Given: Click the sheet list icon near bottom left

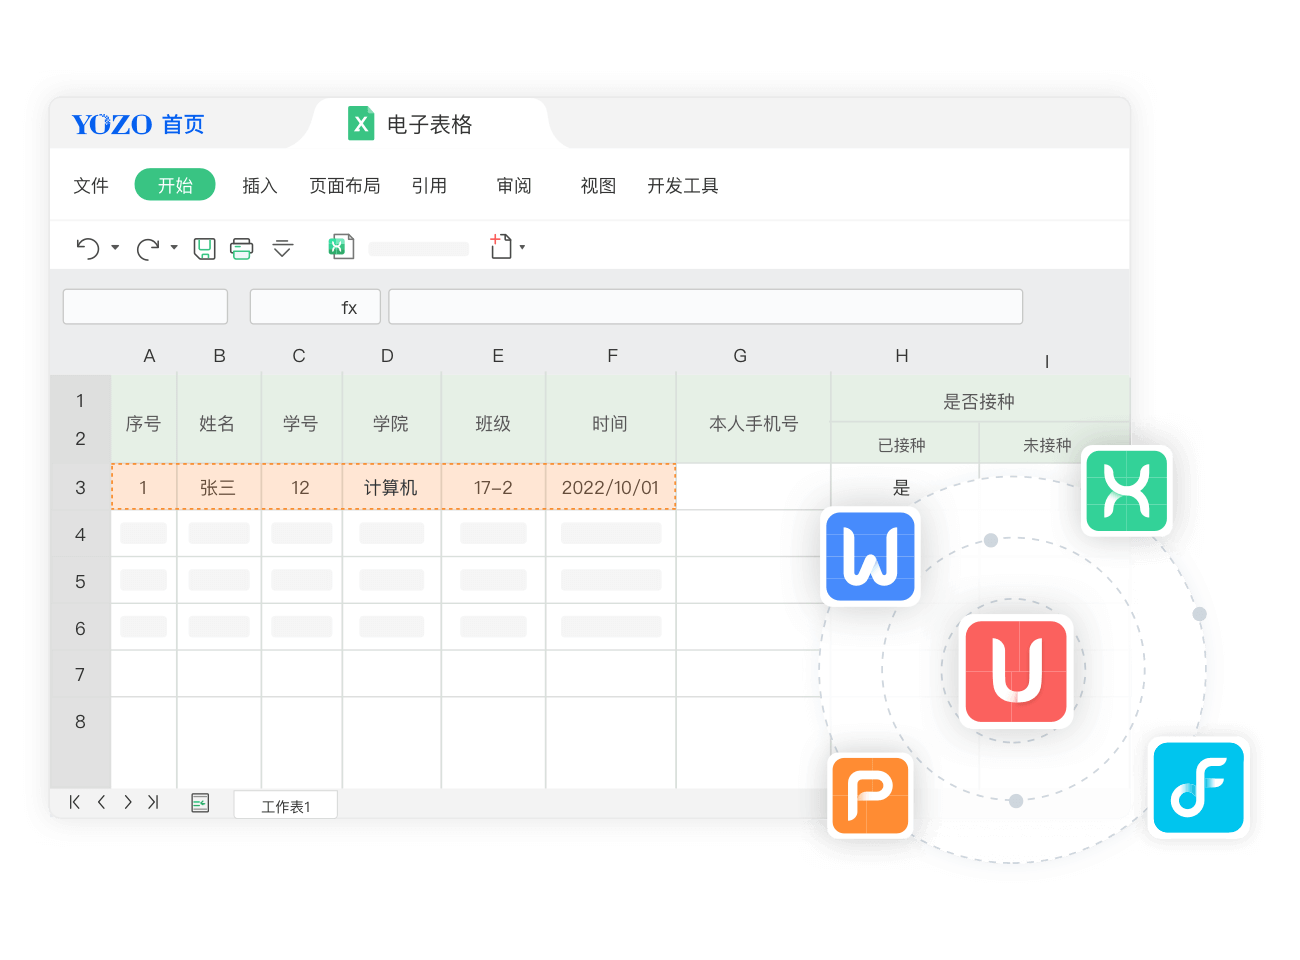Looking at the screenshot, I should point(199,802).
